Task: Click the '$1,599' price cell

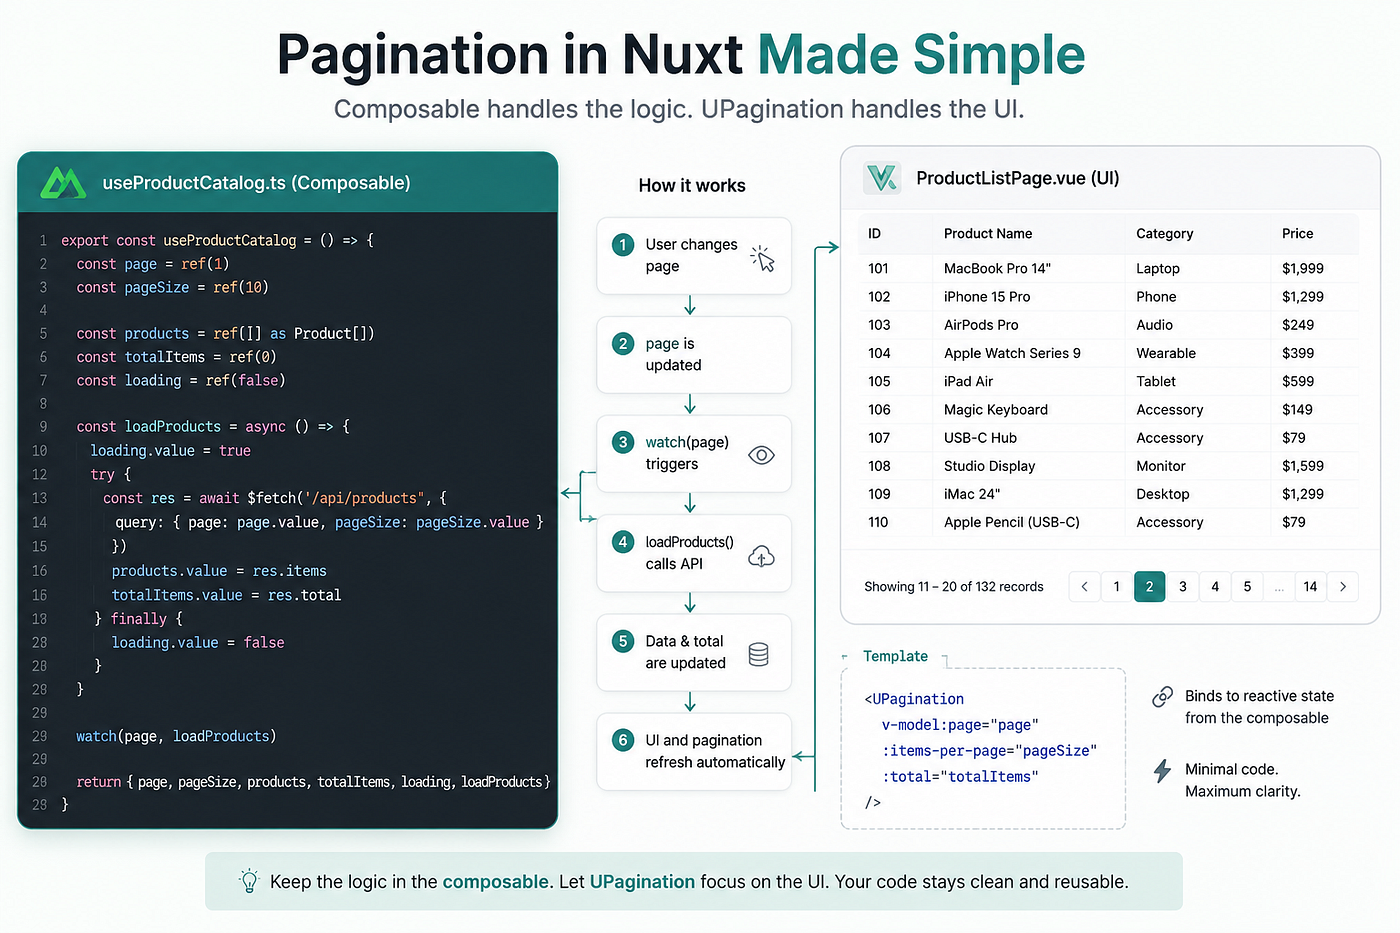Action: [x=1303, y=466]
